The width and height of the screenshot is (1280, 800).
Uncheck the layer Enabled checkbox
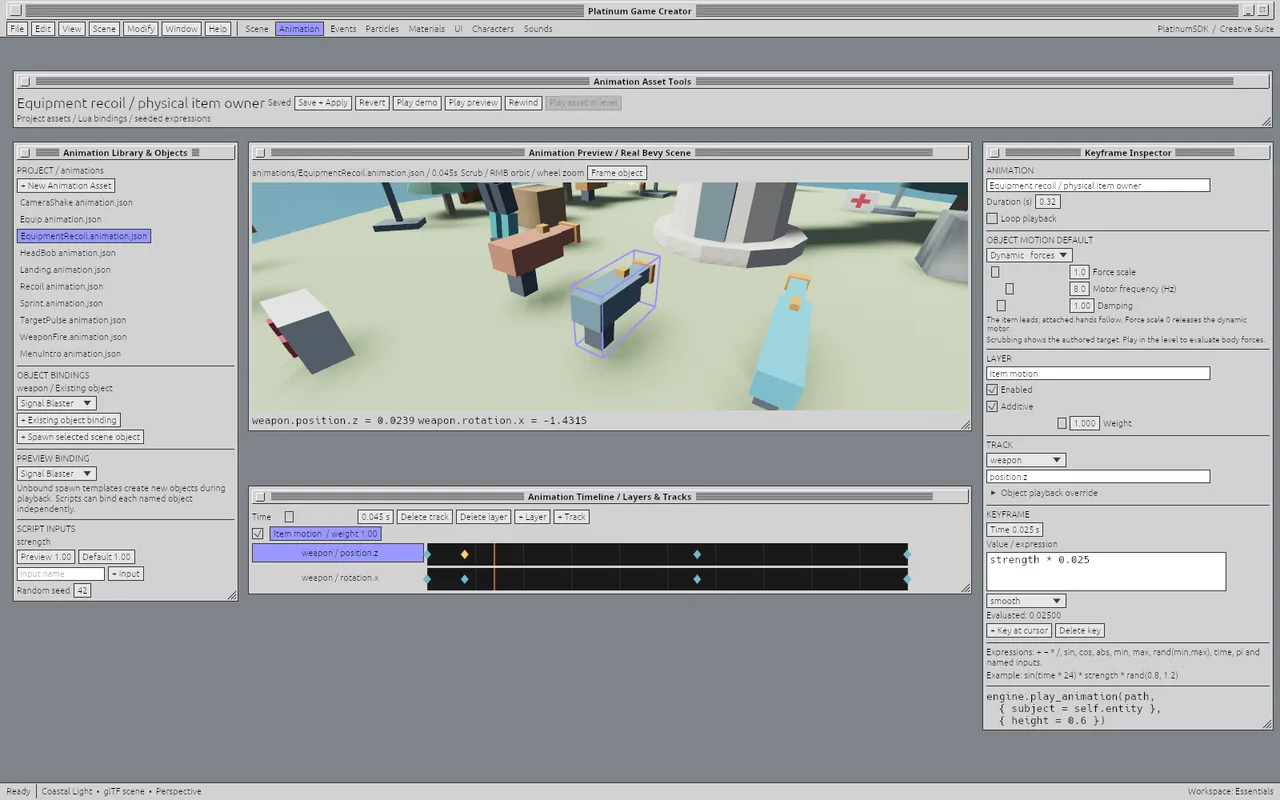tap(992, 390)
